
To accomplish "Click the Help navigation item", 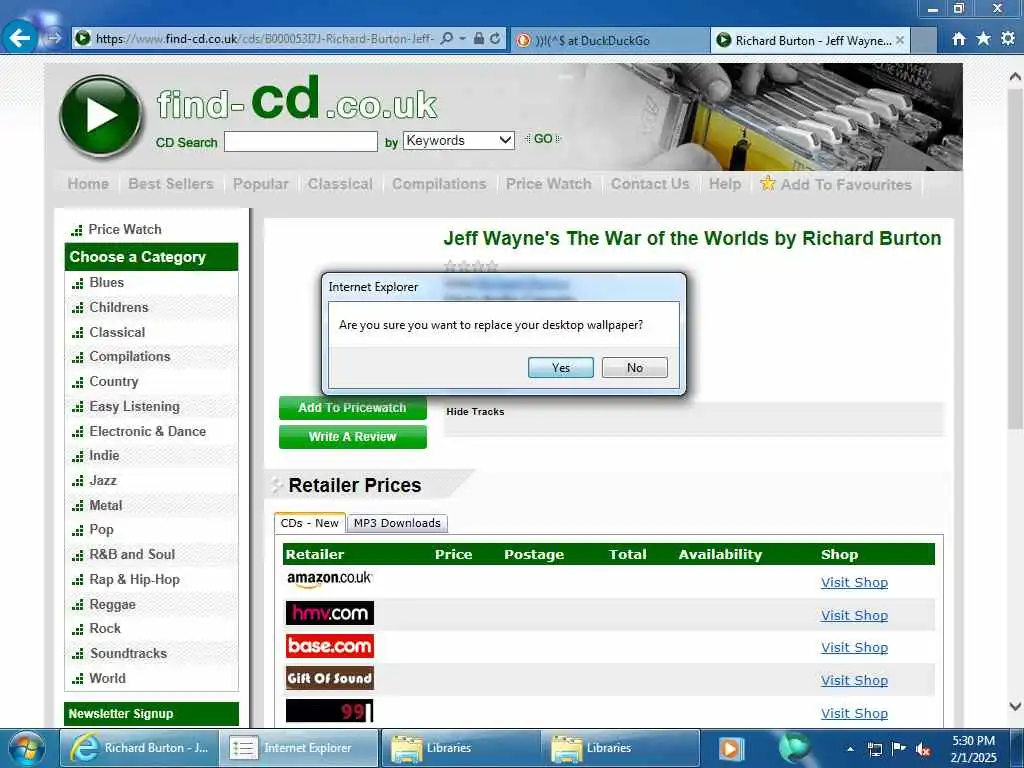I will (725, 184).
